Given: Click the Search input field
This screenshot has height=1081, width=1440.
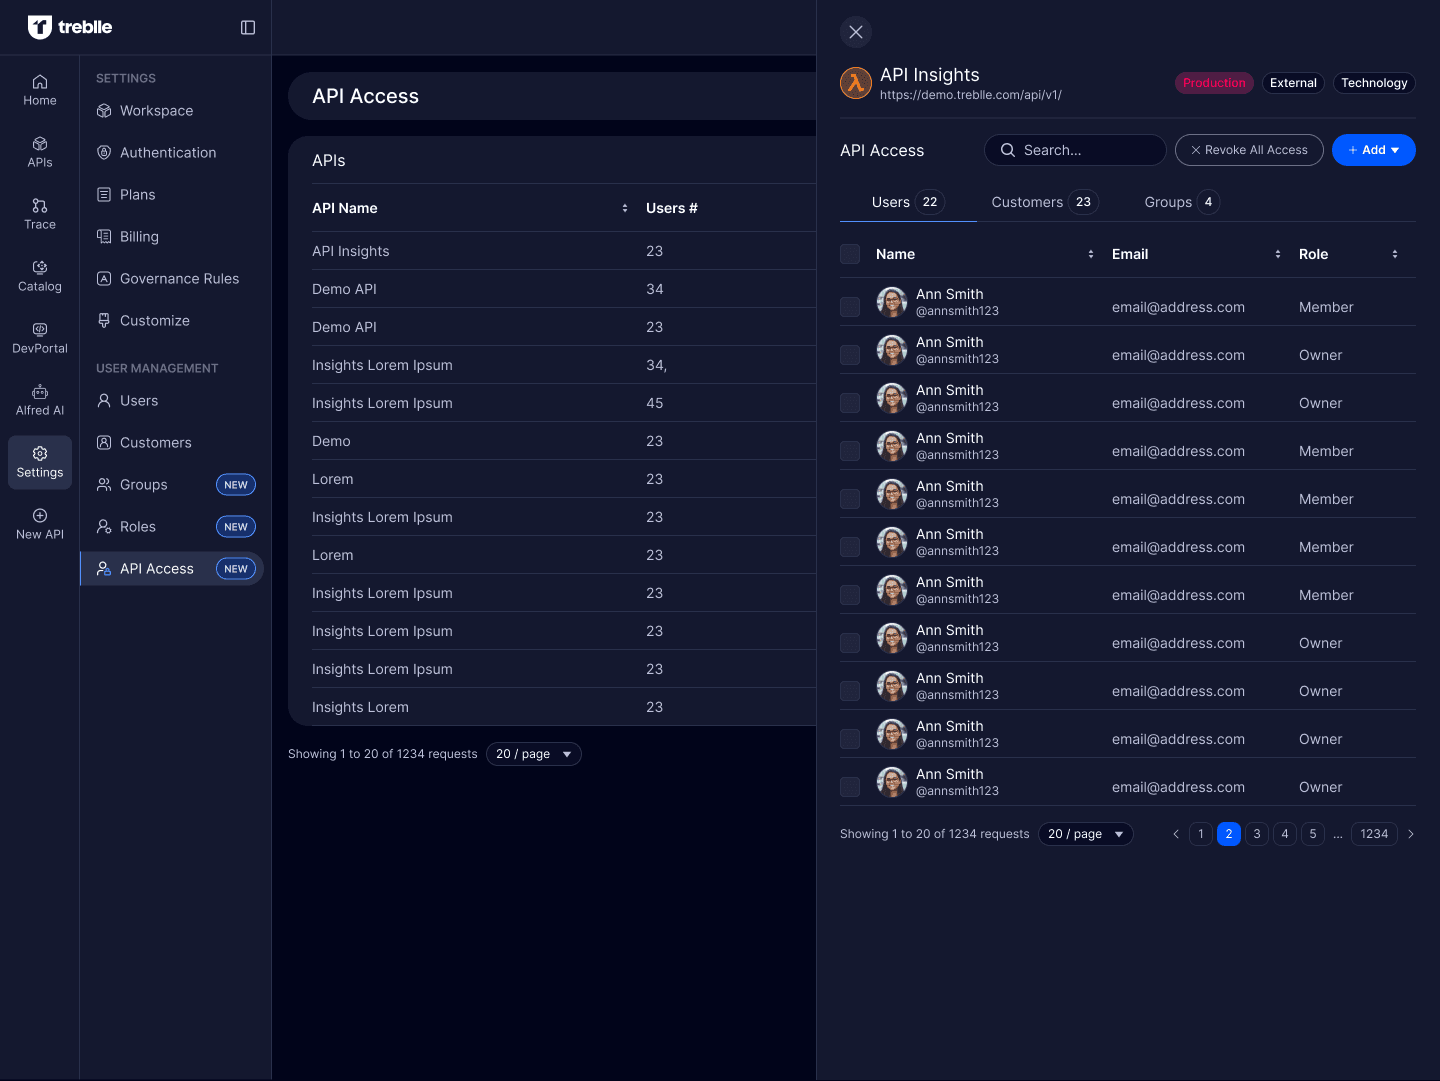Looking at the screenshot, I should point(1075,150).
